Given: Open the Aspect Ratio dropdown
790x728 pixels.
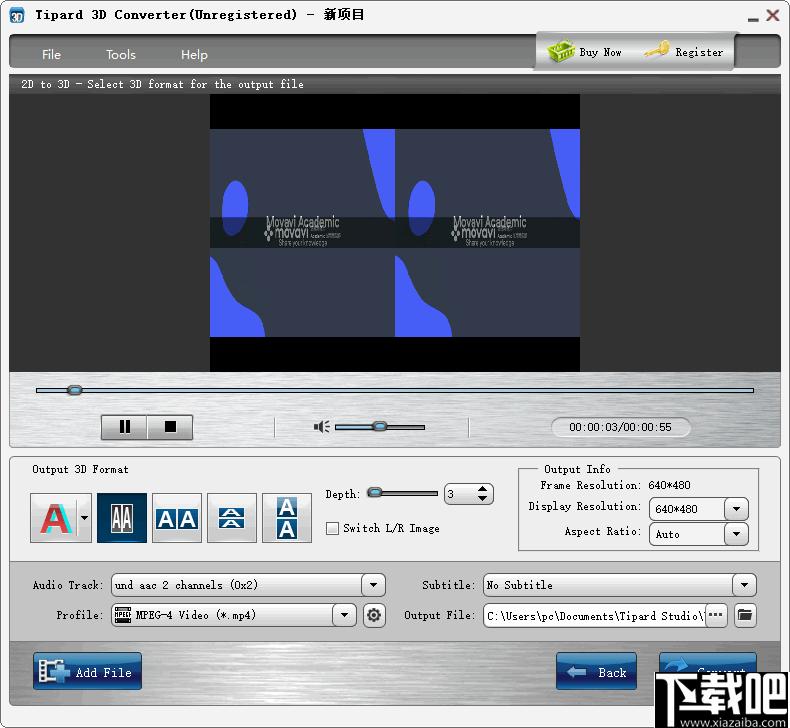Looking at the screenshot, I should pyautogui.click(x=736, y=534).
